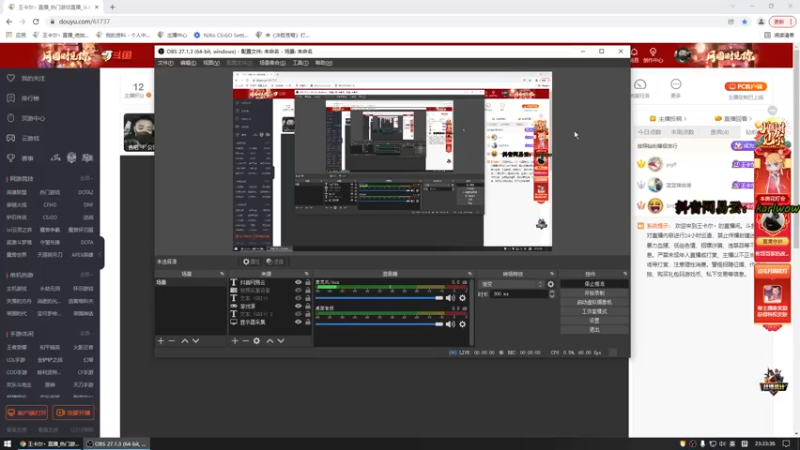The height and width of the screenshot is (450, 800).
Task: Open the Edit menu in OBS
Action: pos(188,63)
